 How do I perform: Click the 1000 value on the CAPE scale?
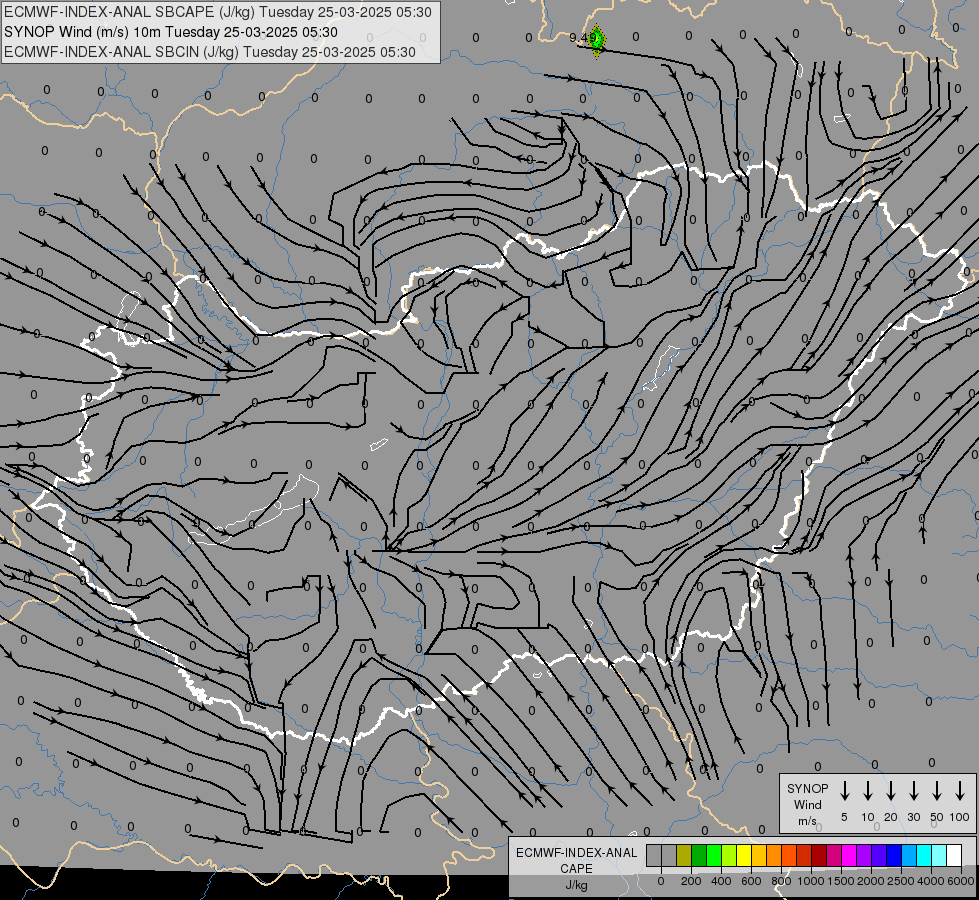click(811, 881)
